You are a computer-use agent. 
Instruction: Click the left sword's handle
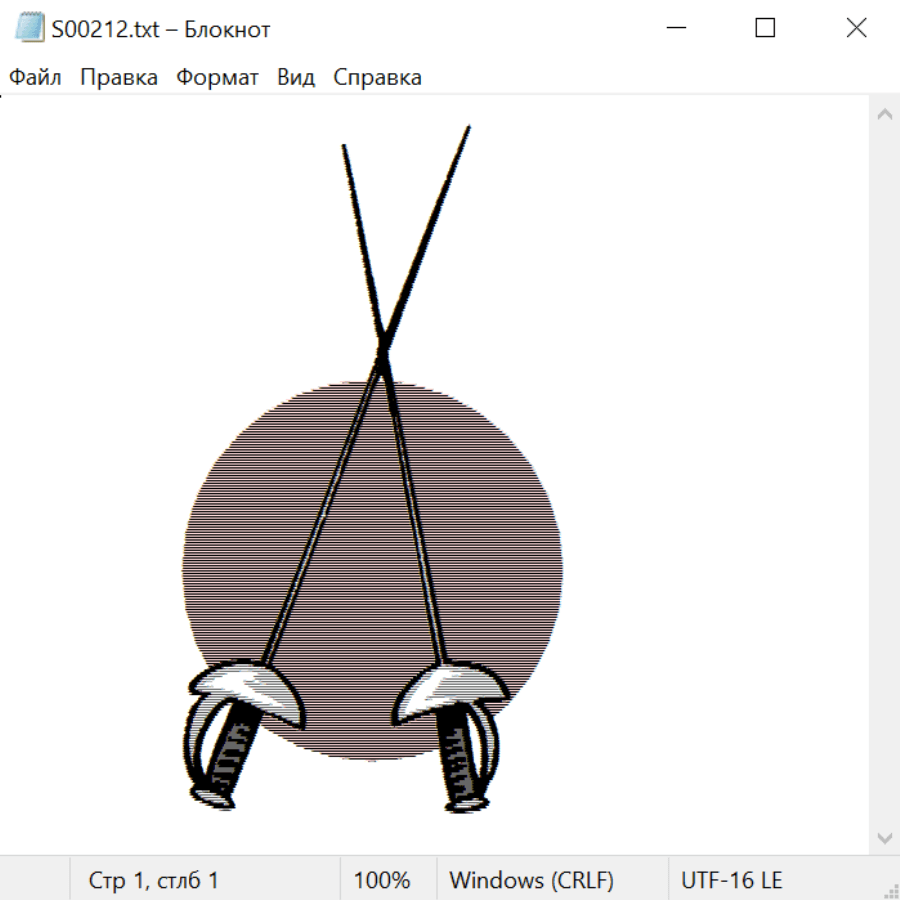click(230, 755)
